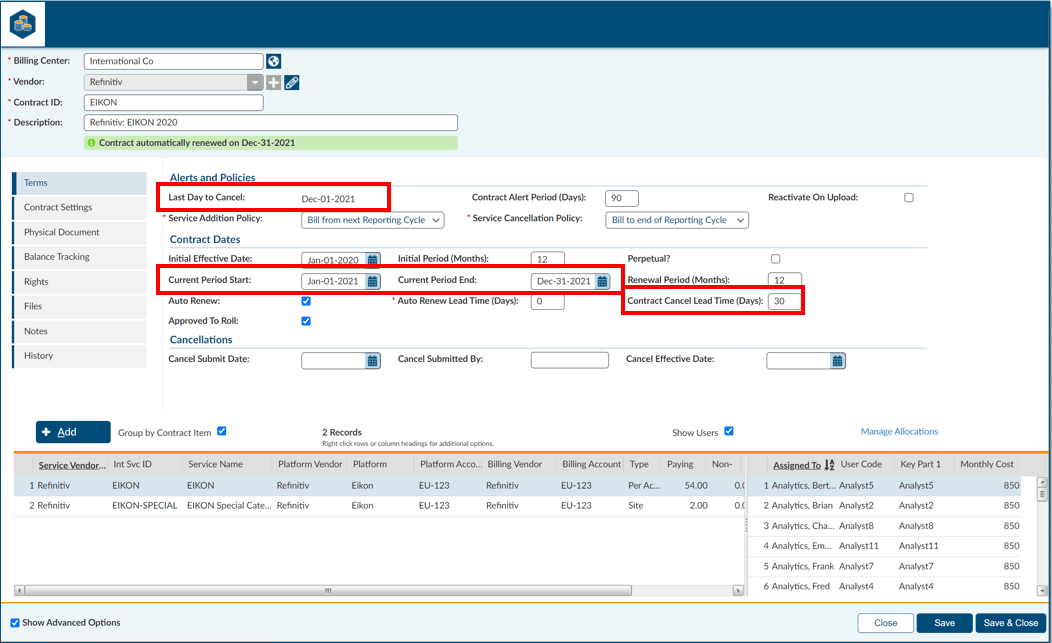The height and width of the screenshot is (643, 1052).
Task: Click the users list scroll up arrow
Action: pyautogui.click(x=1041, y=481)
